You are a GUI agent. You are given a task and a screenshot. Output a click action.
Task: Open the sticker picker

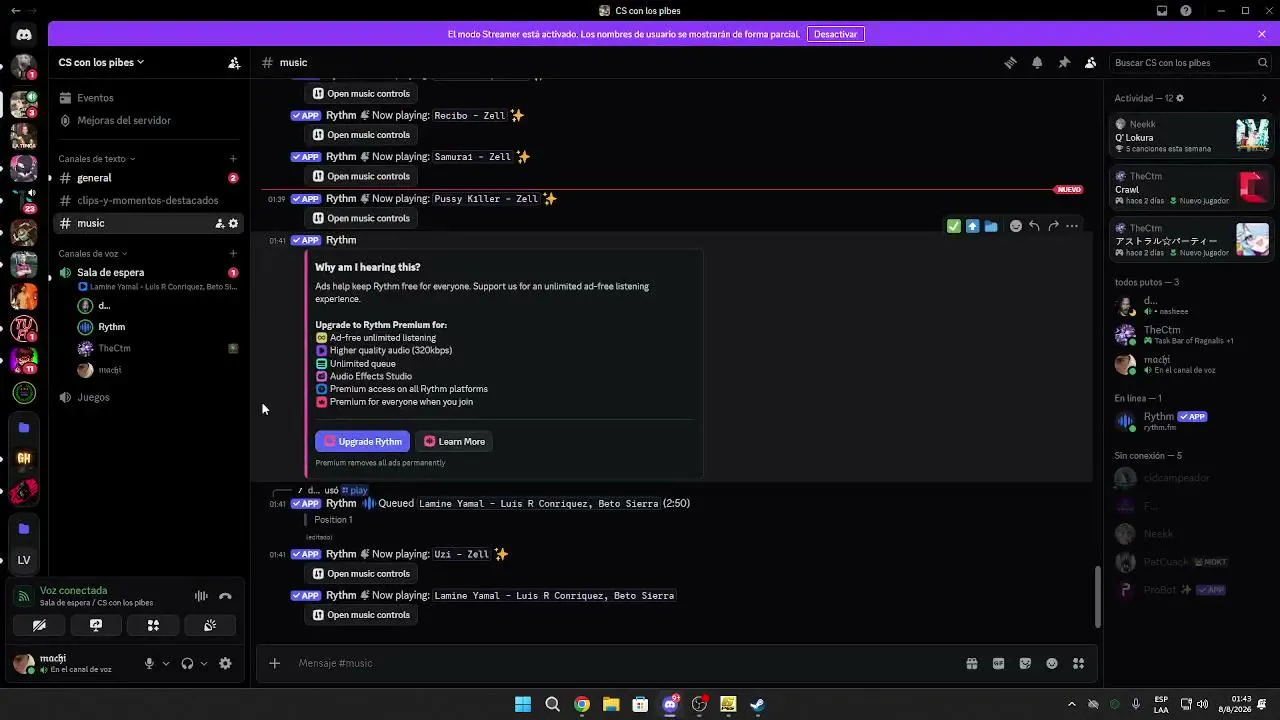(1025, 663)
